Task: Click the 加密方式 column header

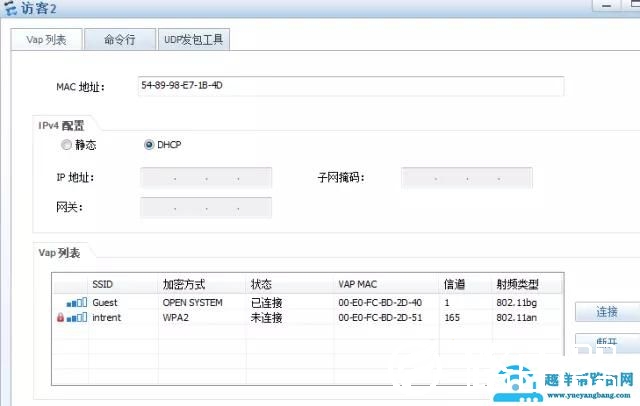Action: [202, 284]
